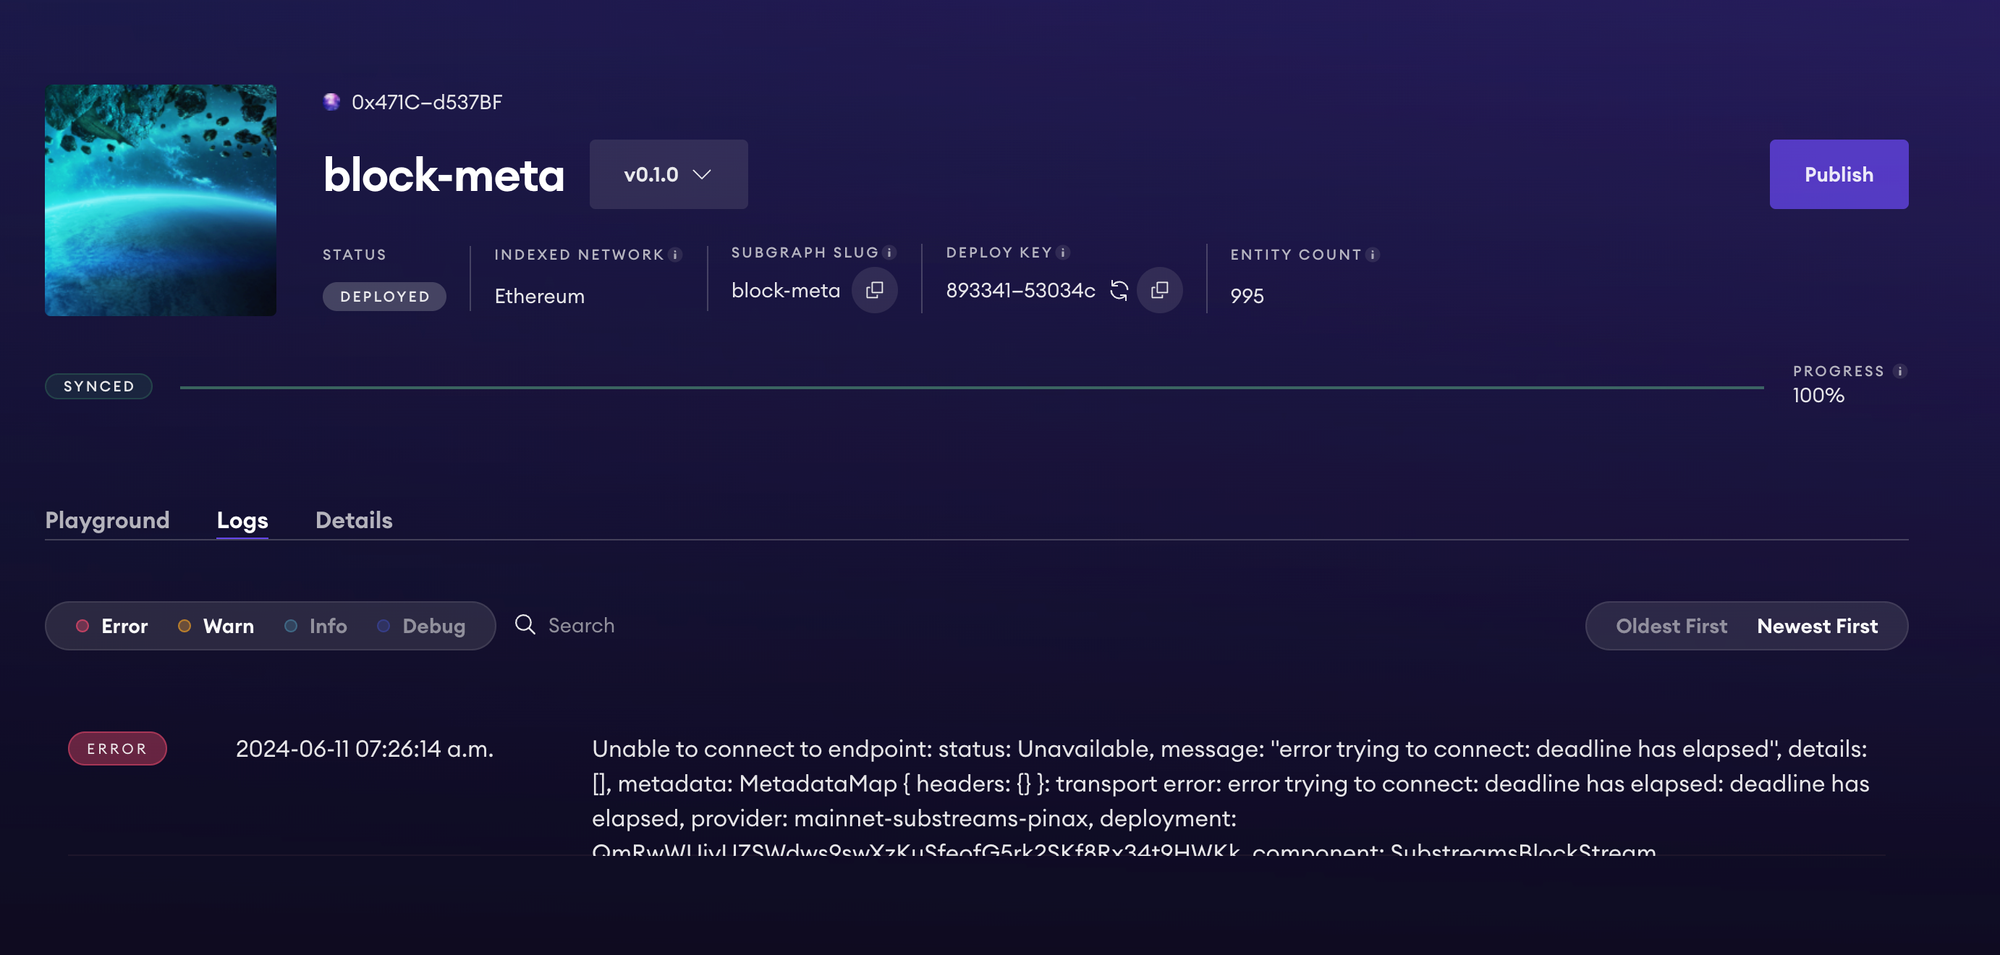Open the Details tab
2000x955 pixels.
pyautogui.click(x=354, y=520)
